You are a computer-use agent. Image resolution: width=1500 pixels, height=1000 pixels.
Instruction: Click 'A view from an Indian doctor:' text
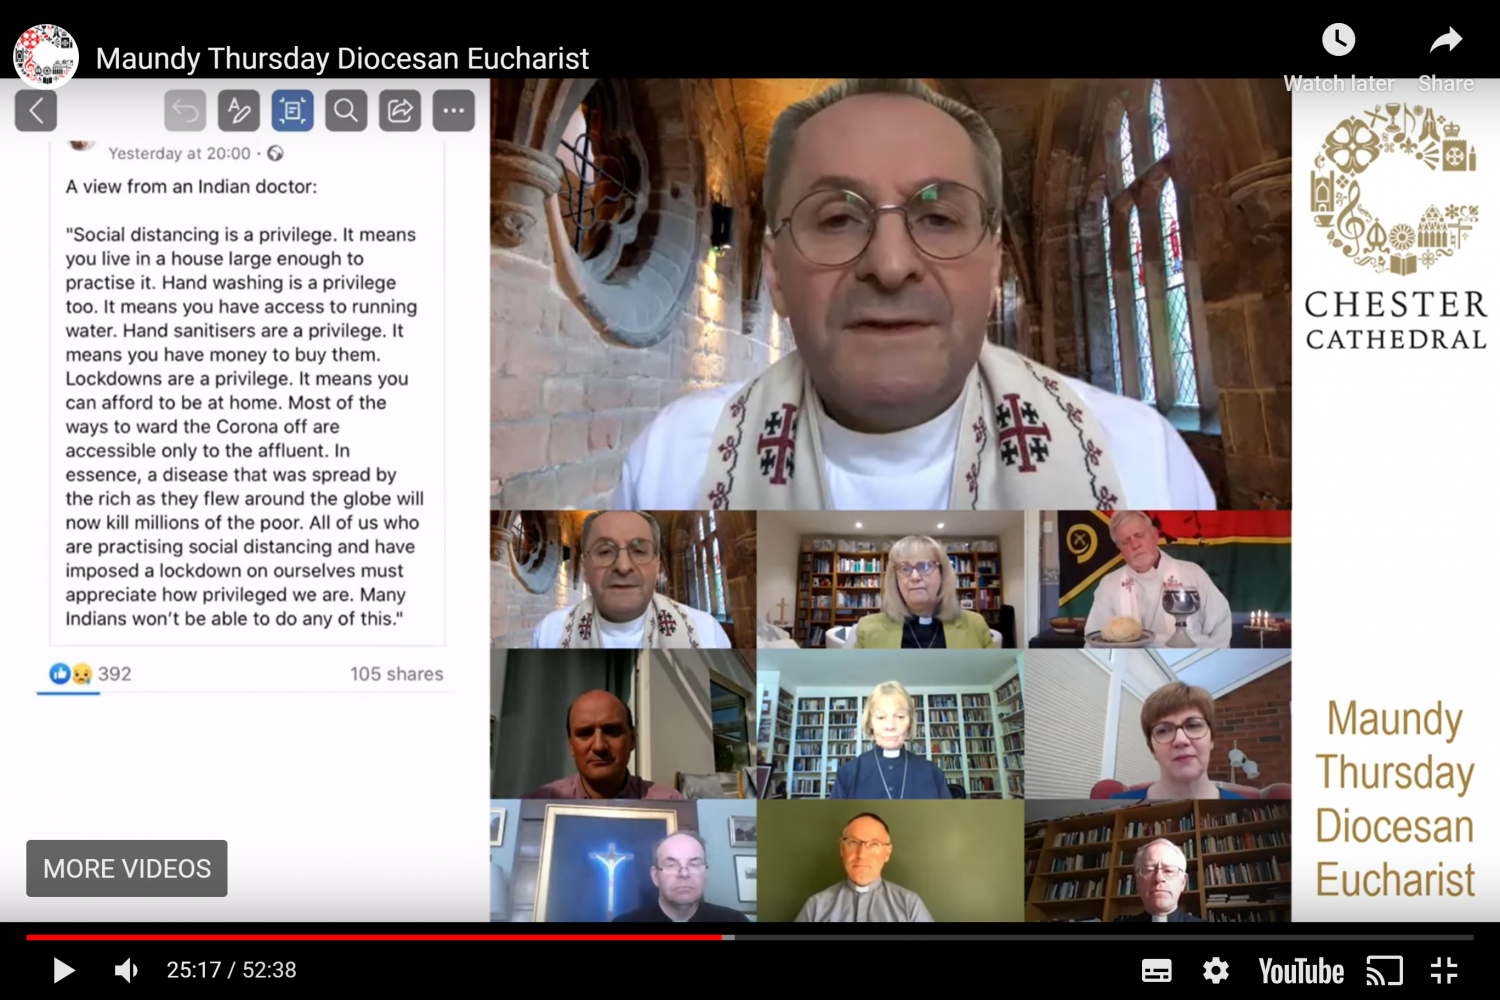[x=191, y=186]
